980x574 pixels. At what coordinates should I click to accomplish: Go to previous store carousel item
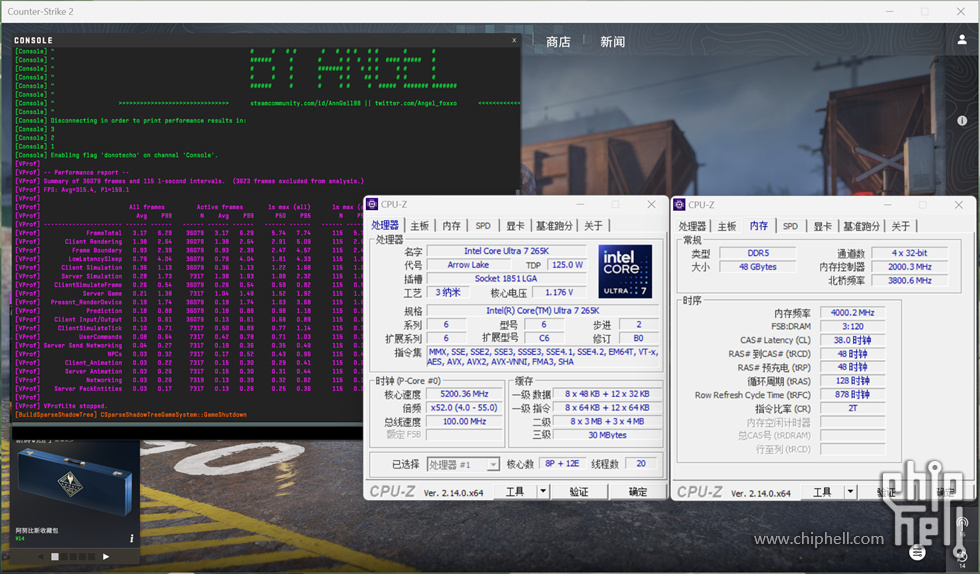pos(40,556)
